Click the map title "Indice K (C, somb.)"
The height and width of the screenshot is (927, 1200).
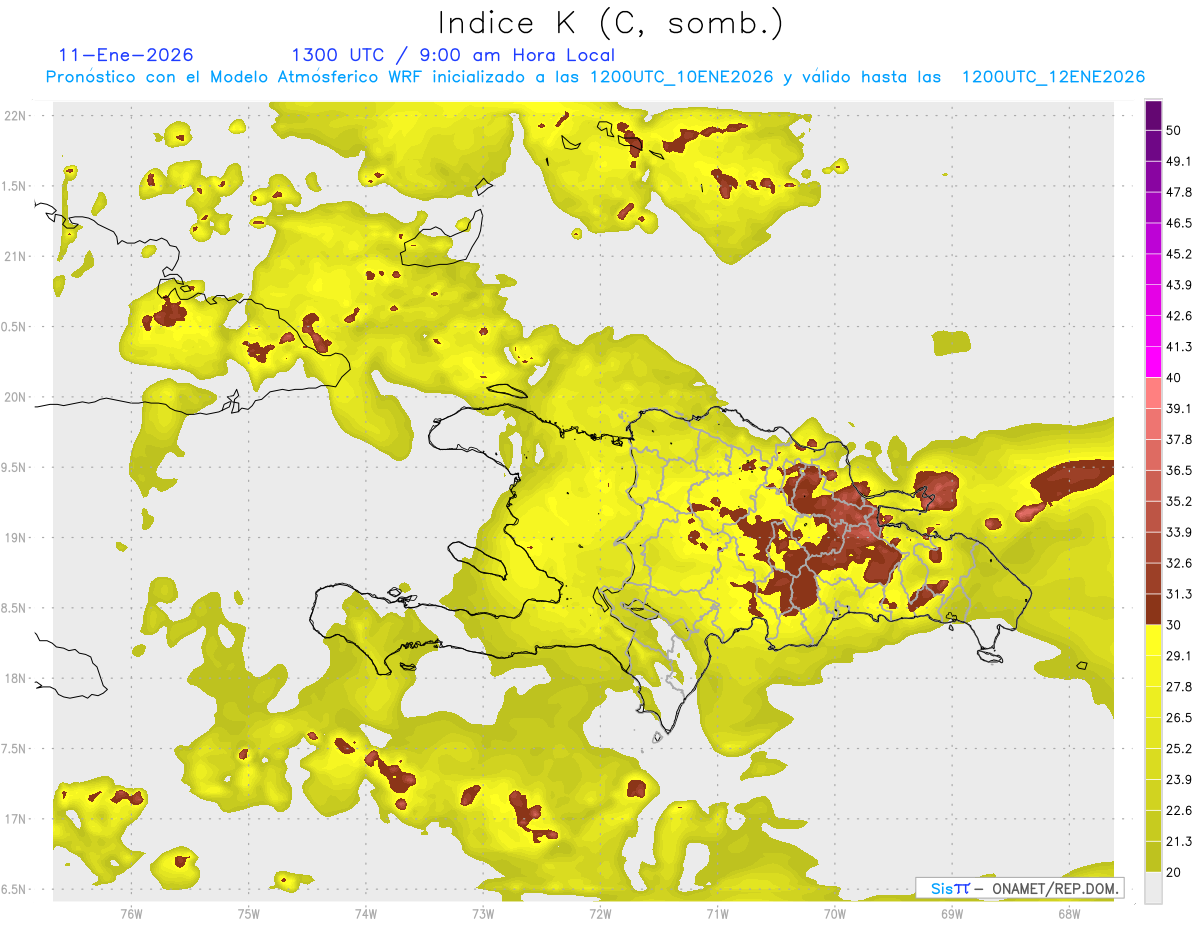(610, 24)
